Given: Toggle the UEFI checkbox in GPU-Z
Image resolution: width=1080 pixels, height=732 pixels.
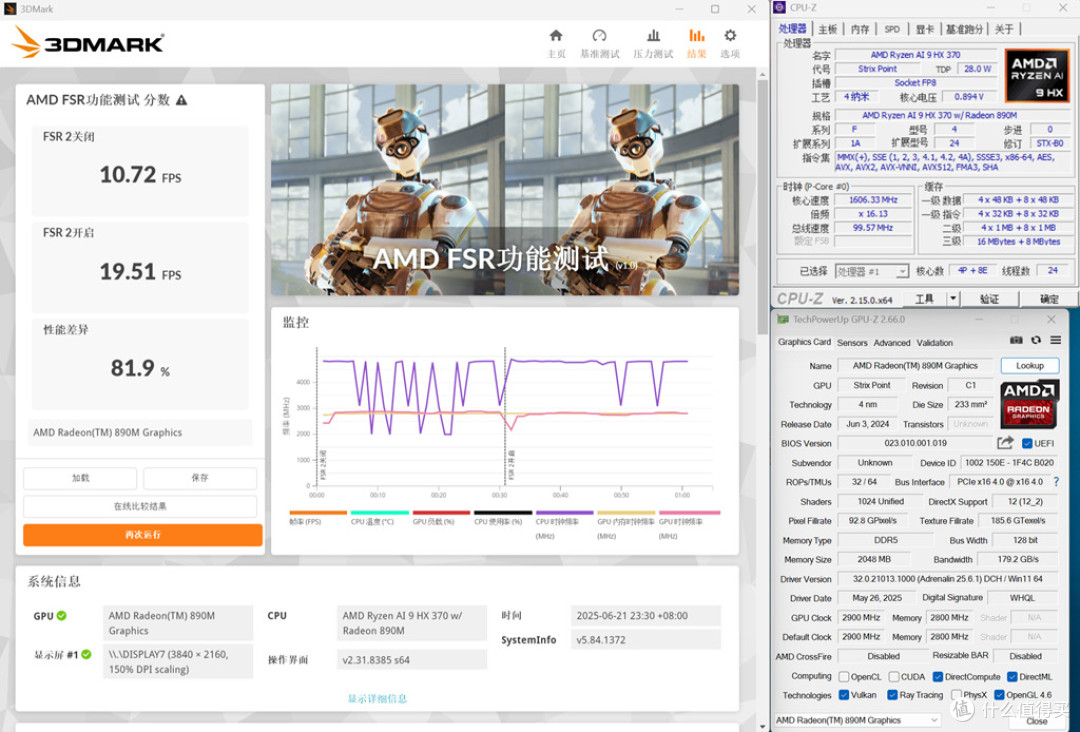Looking at the screenshot, I should [x=1027, y=443].
